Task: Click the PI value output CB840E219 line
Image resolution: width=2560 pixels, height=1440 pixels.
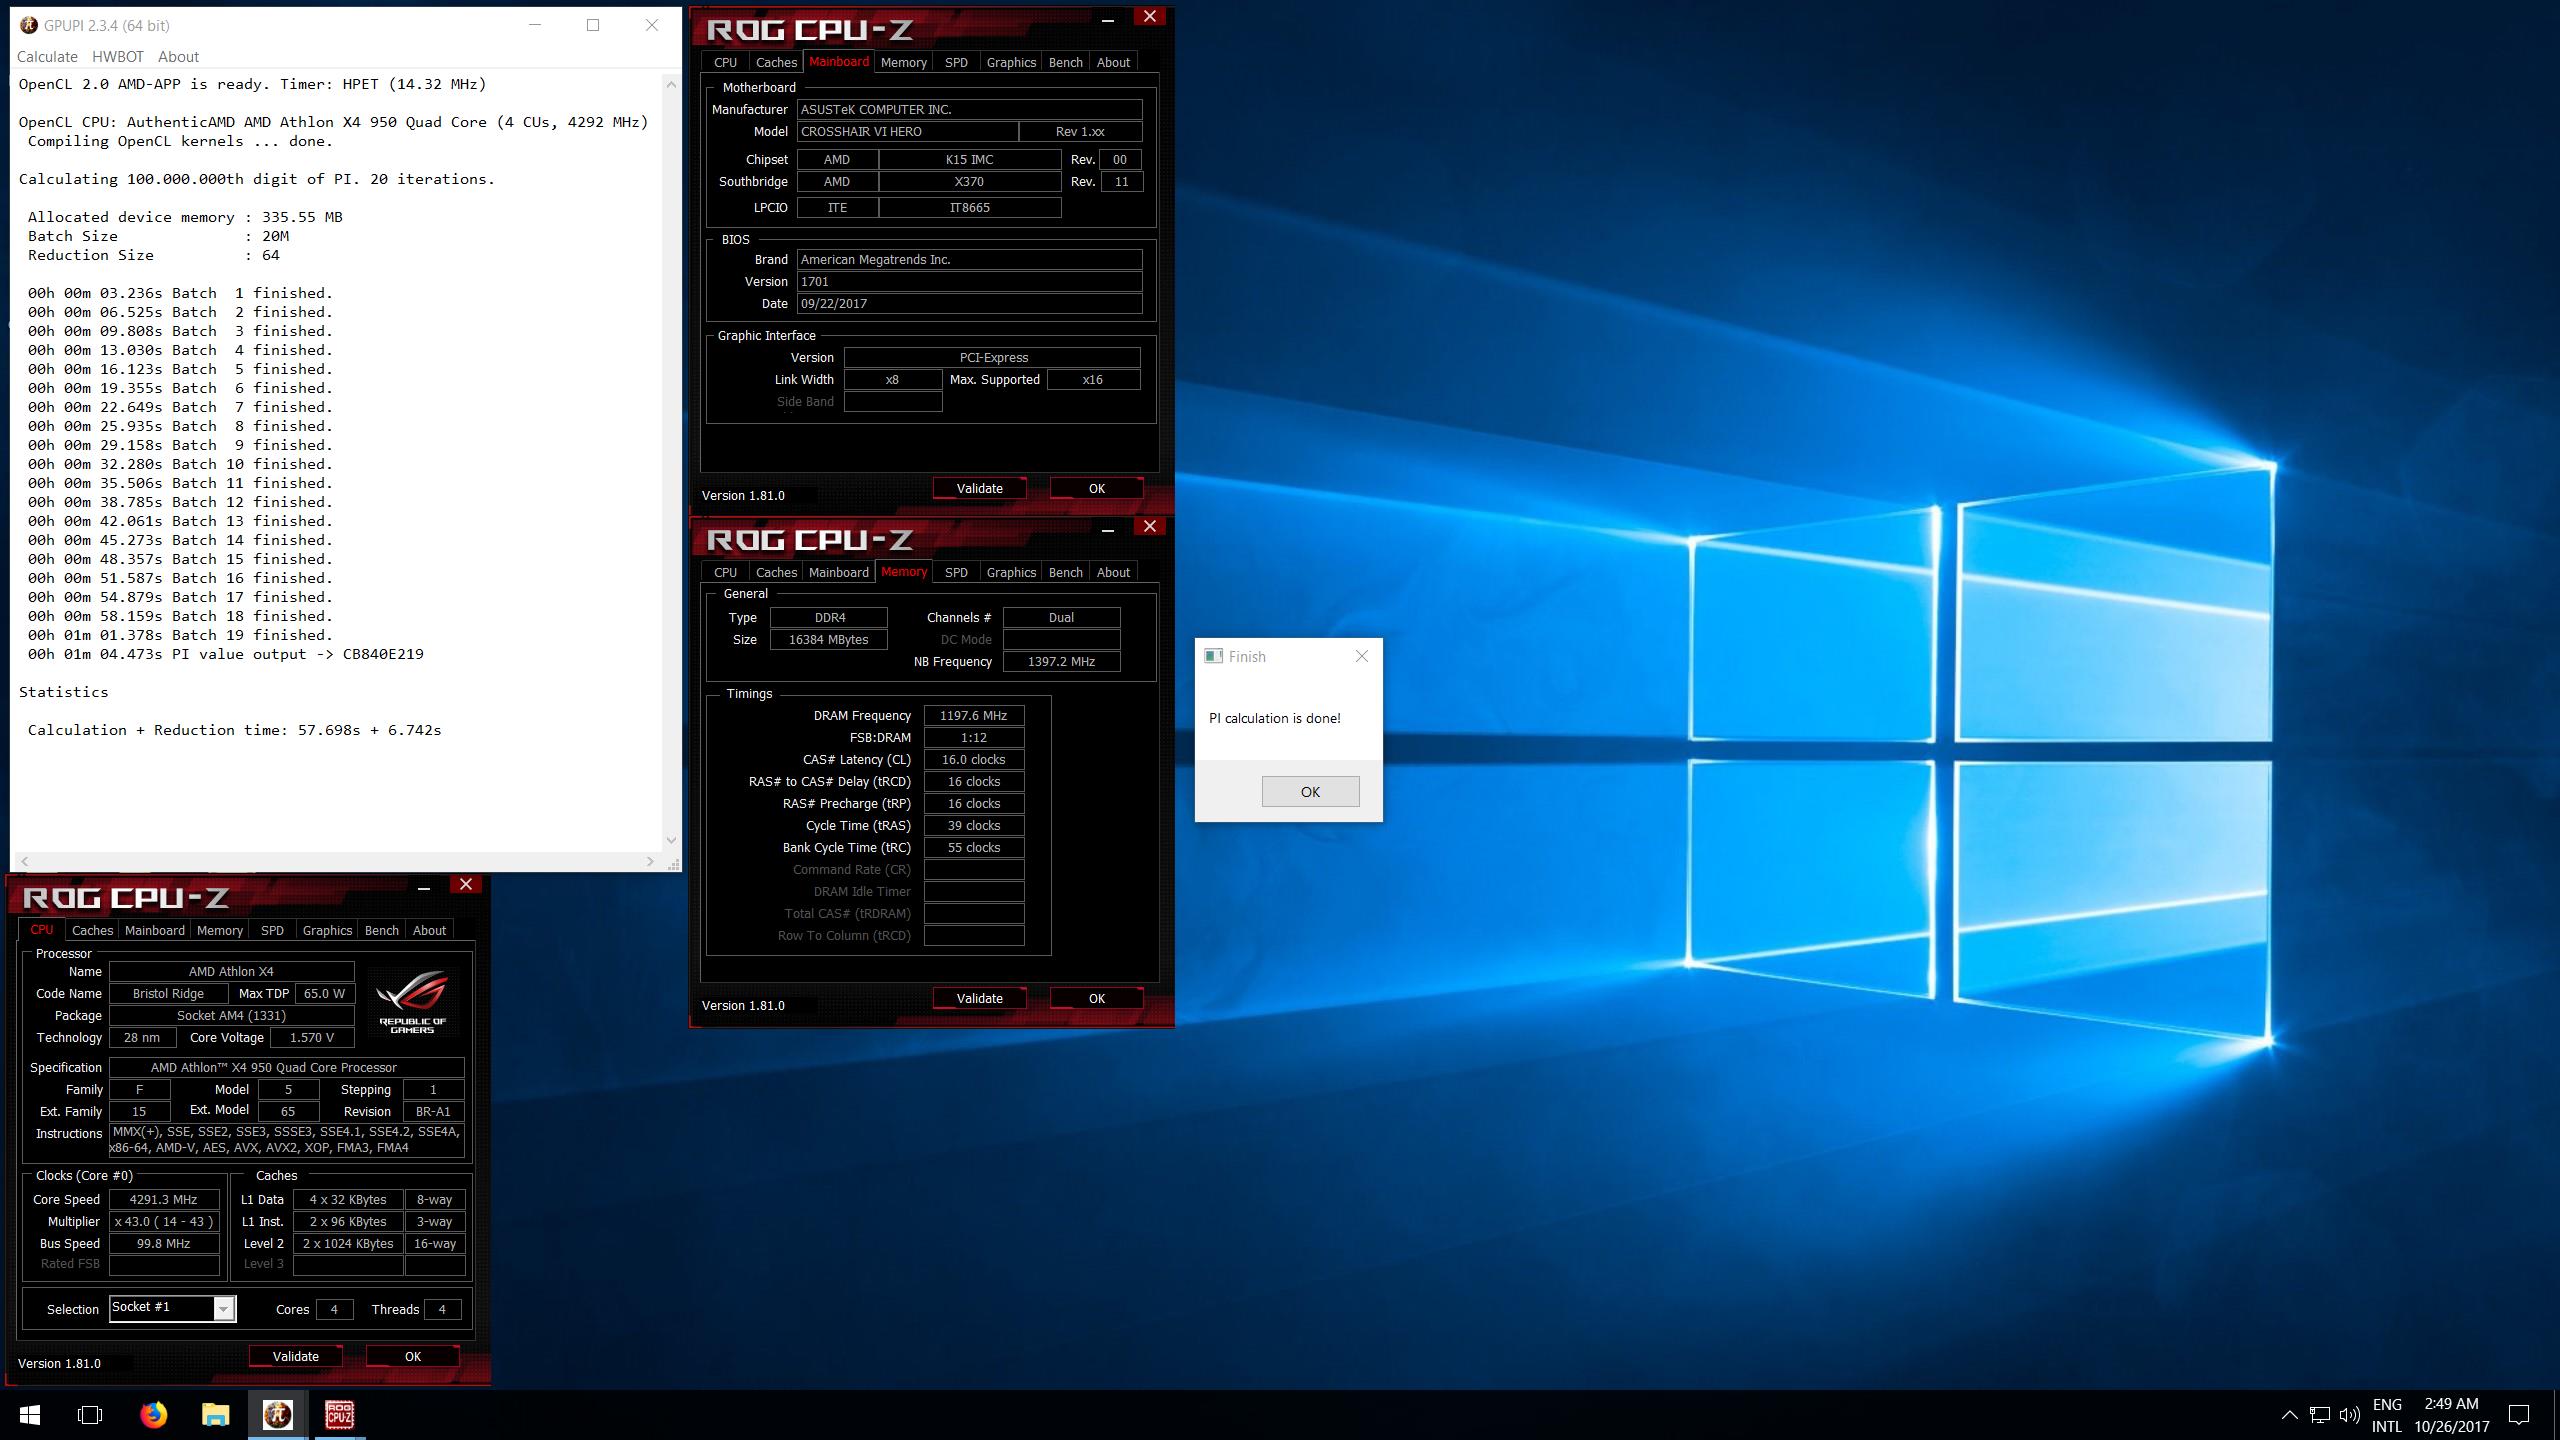Action: click(x=226, y=654)
